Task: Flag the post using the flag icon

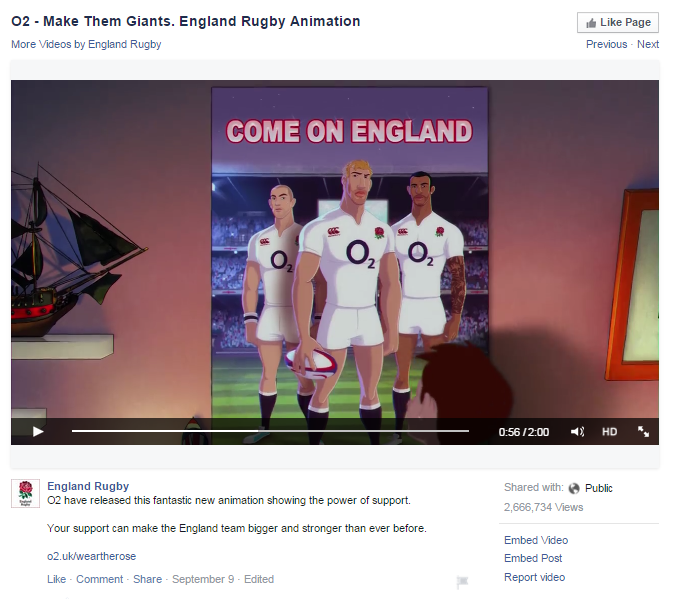Action: point(462,582)
